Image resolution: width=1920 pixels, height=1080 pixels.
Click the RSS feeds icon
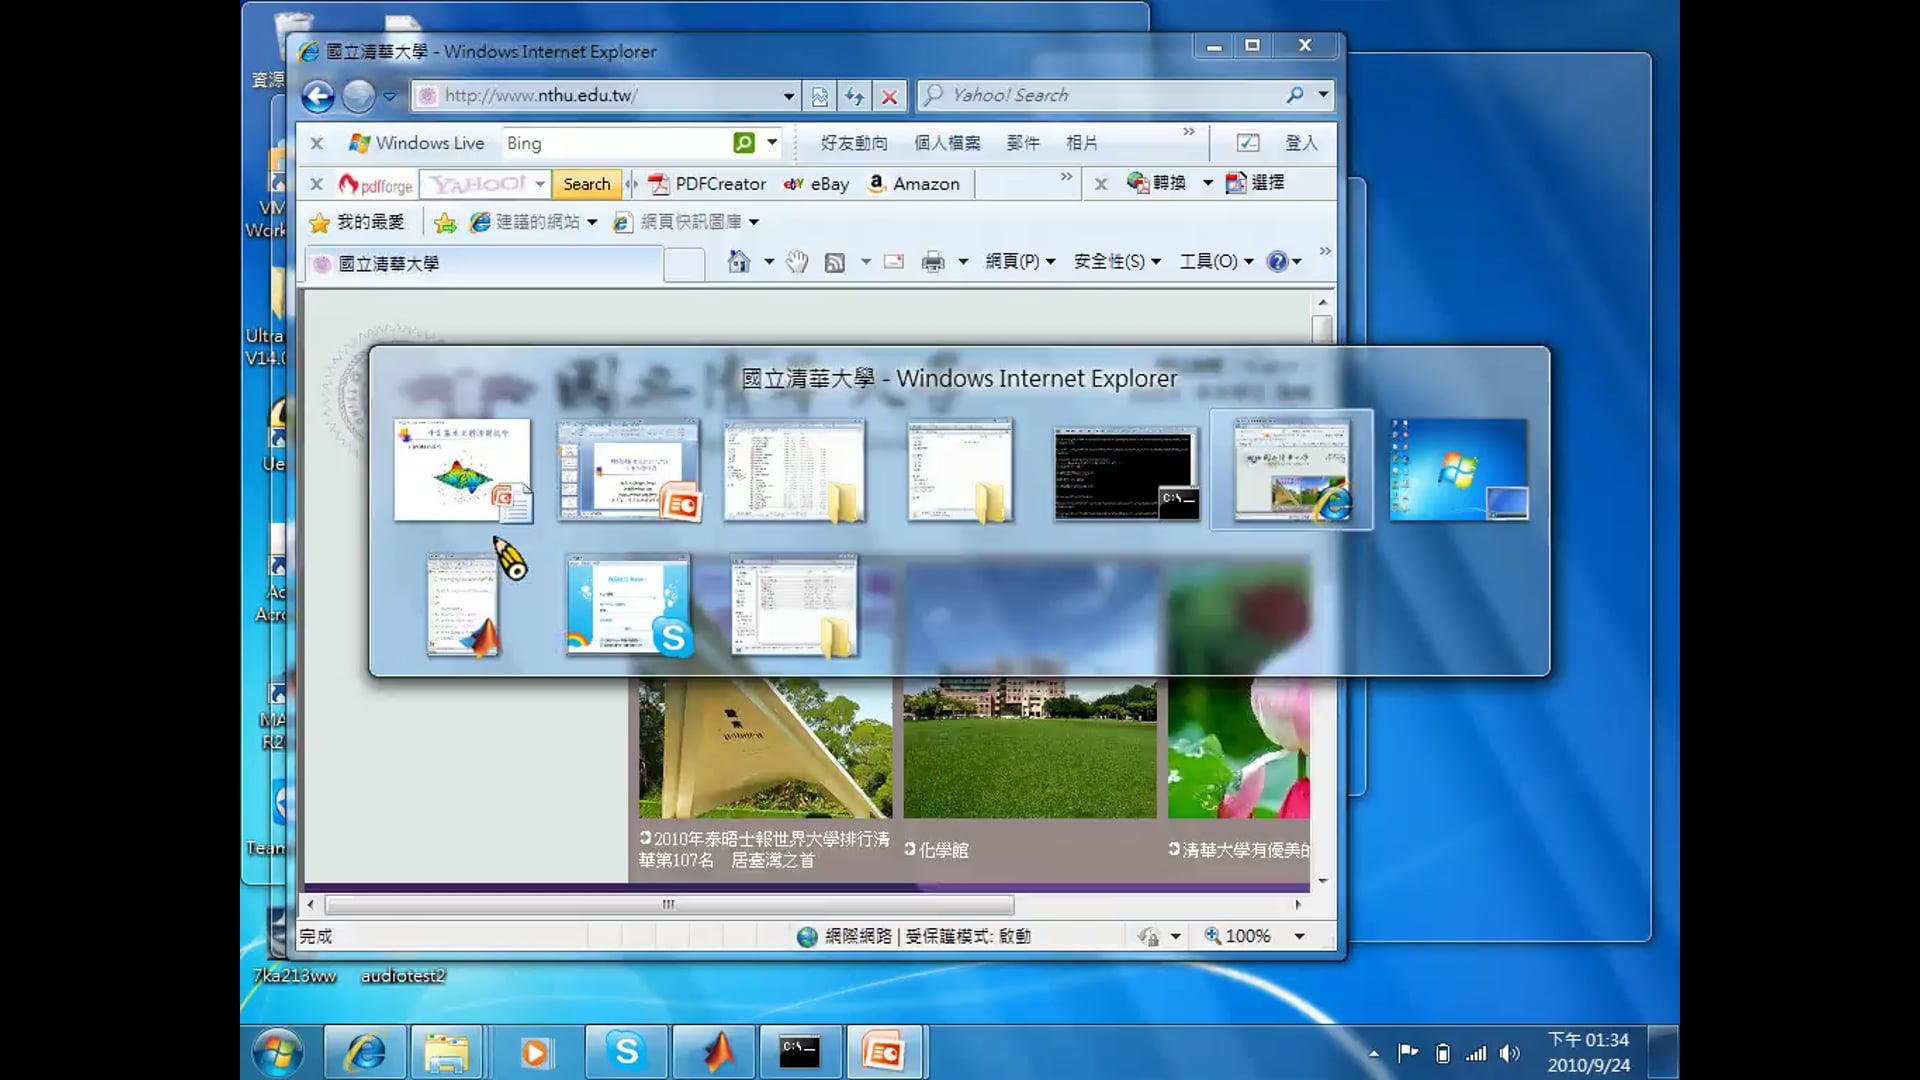[x=835, y=262]
